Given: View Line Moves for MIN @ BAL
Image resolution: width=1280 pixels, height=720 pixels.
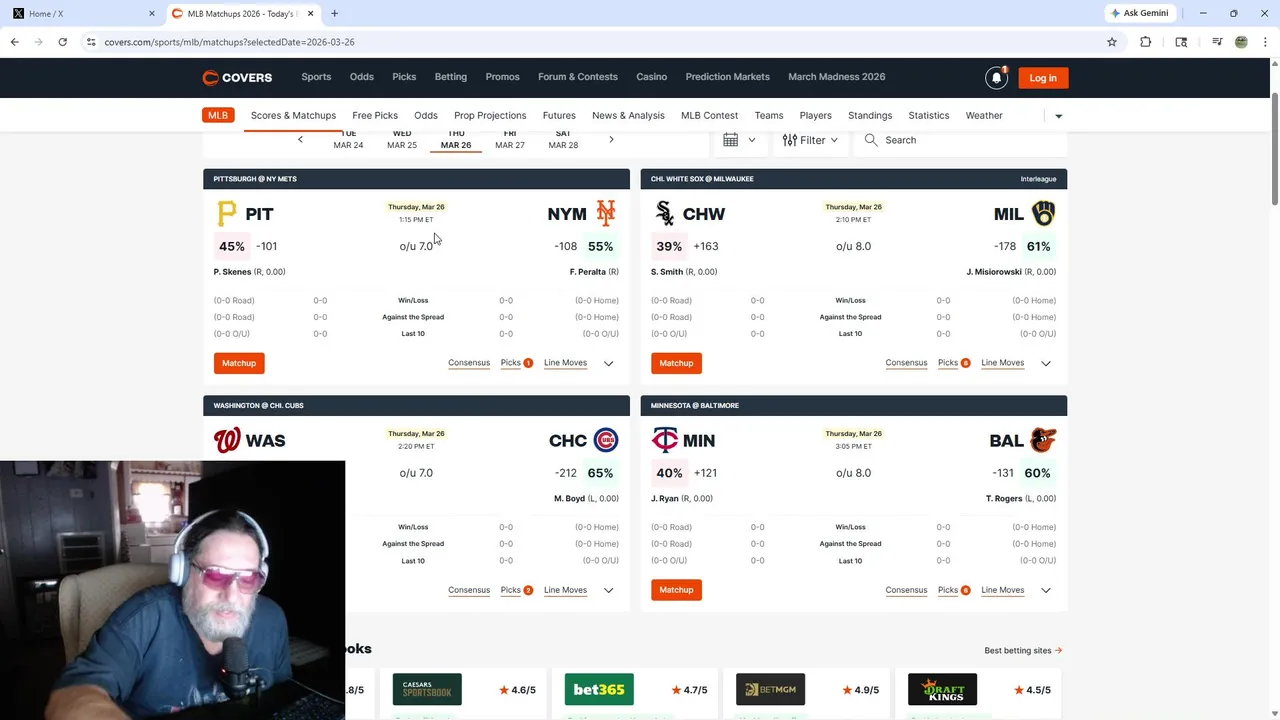Looking at the screenshot, I should [x=1002, y=590].
